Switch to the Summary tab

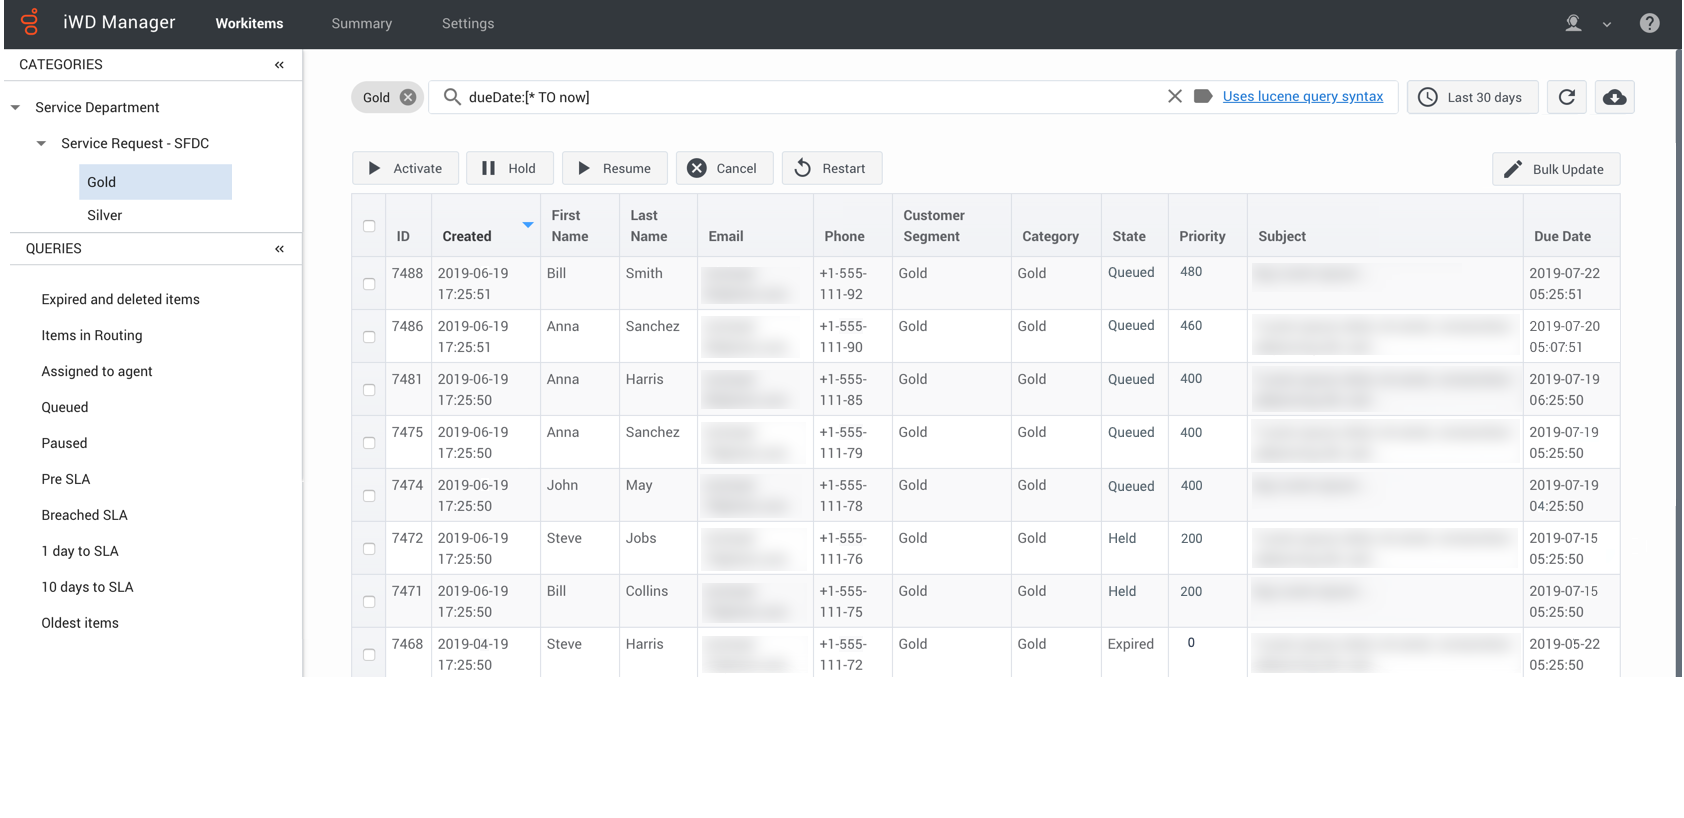point(361,23)
